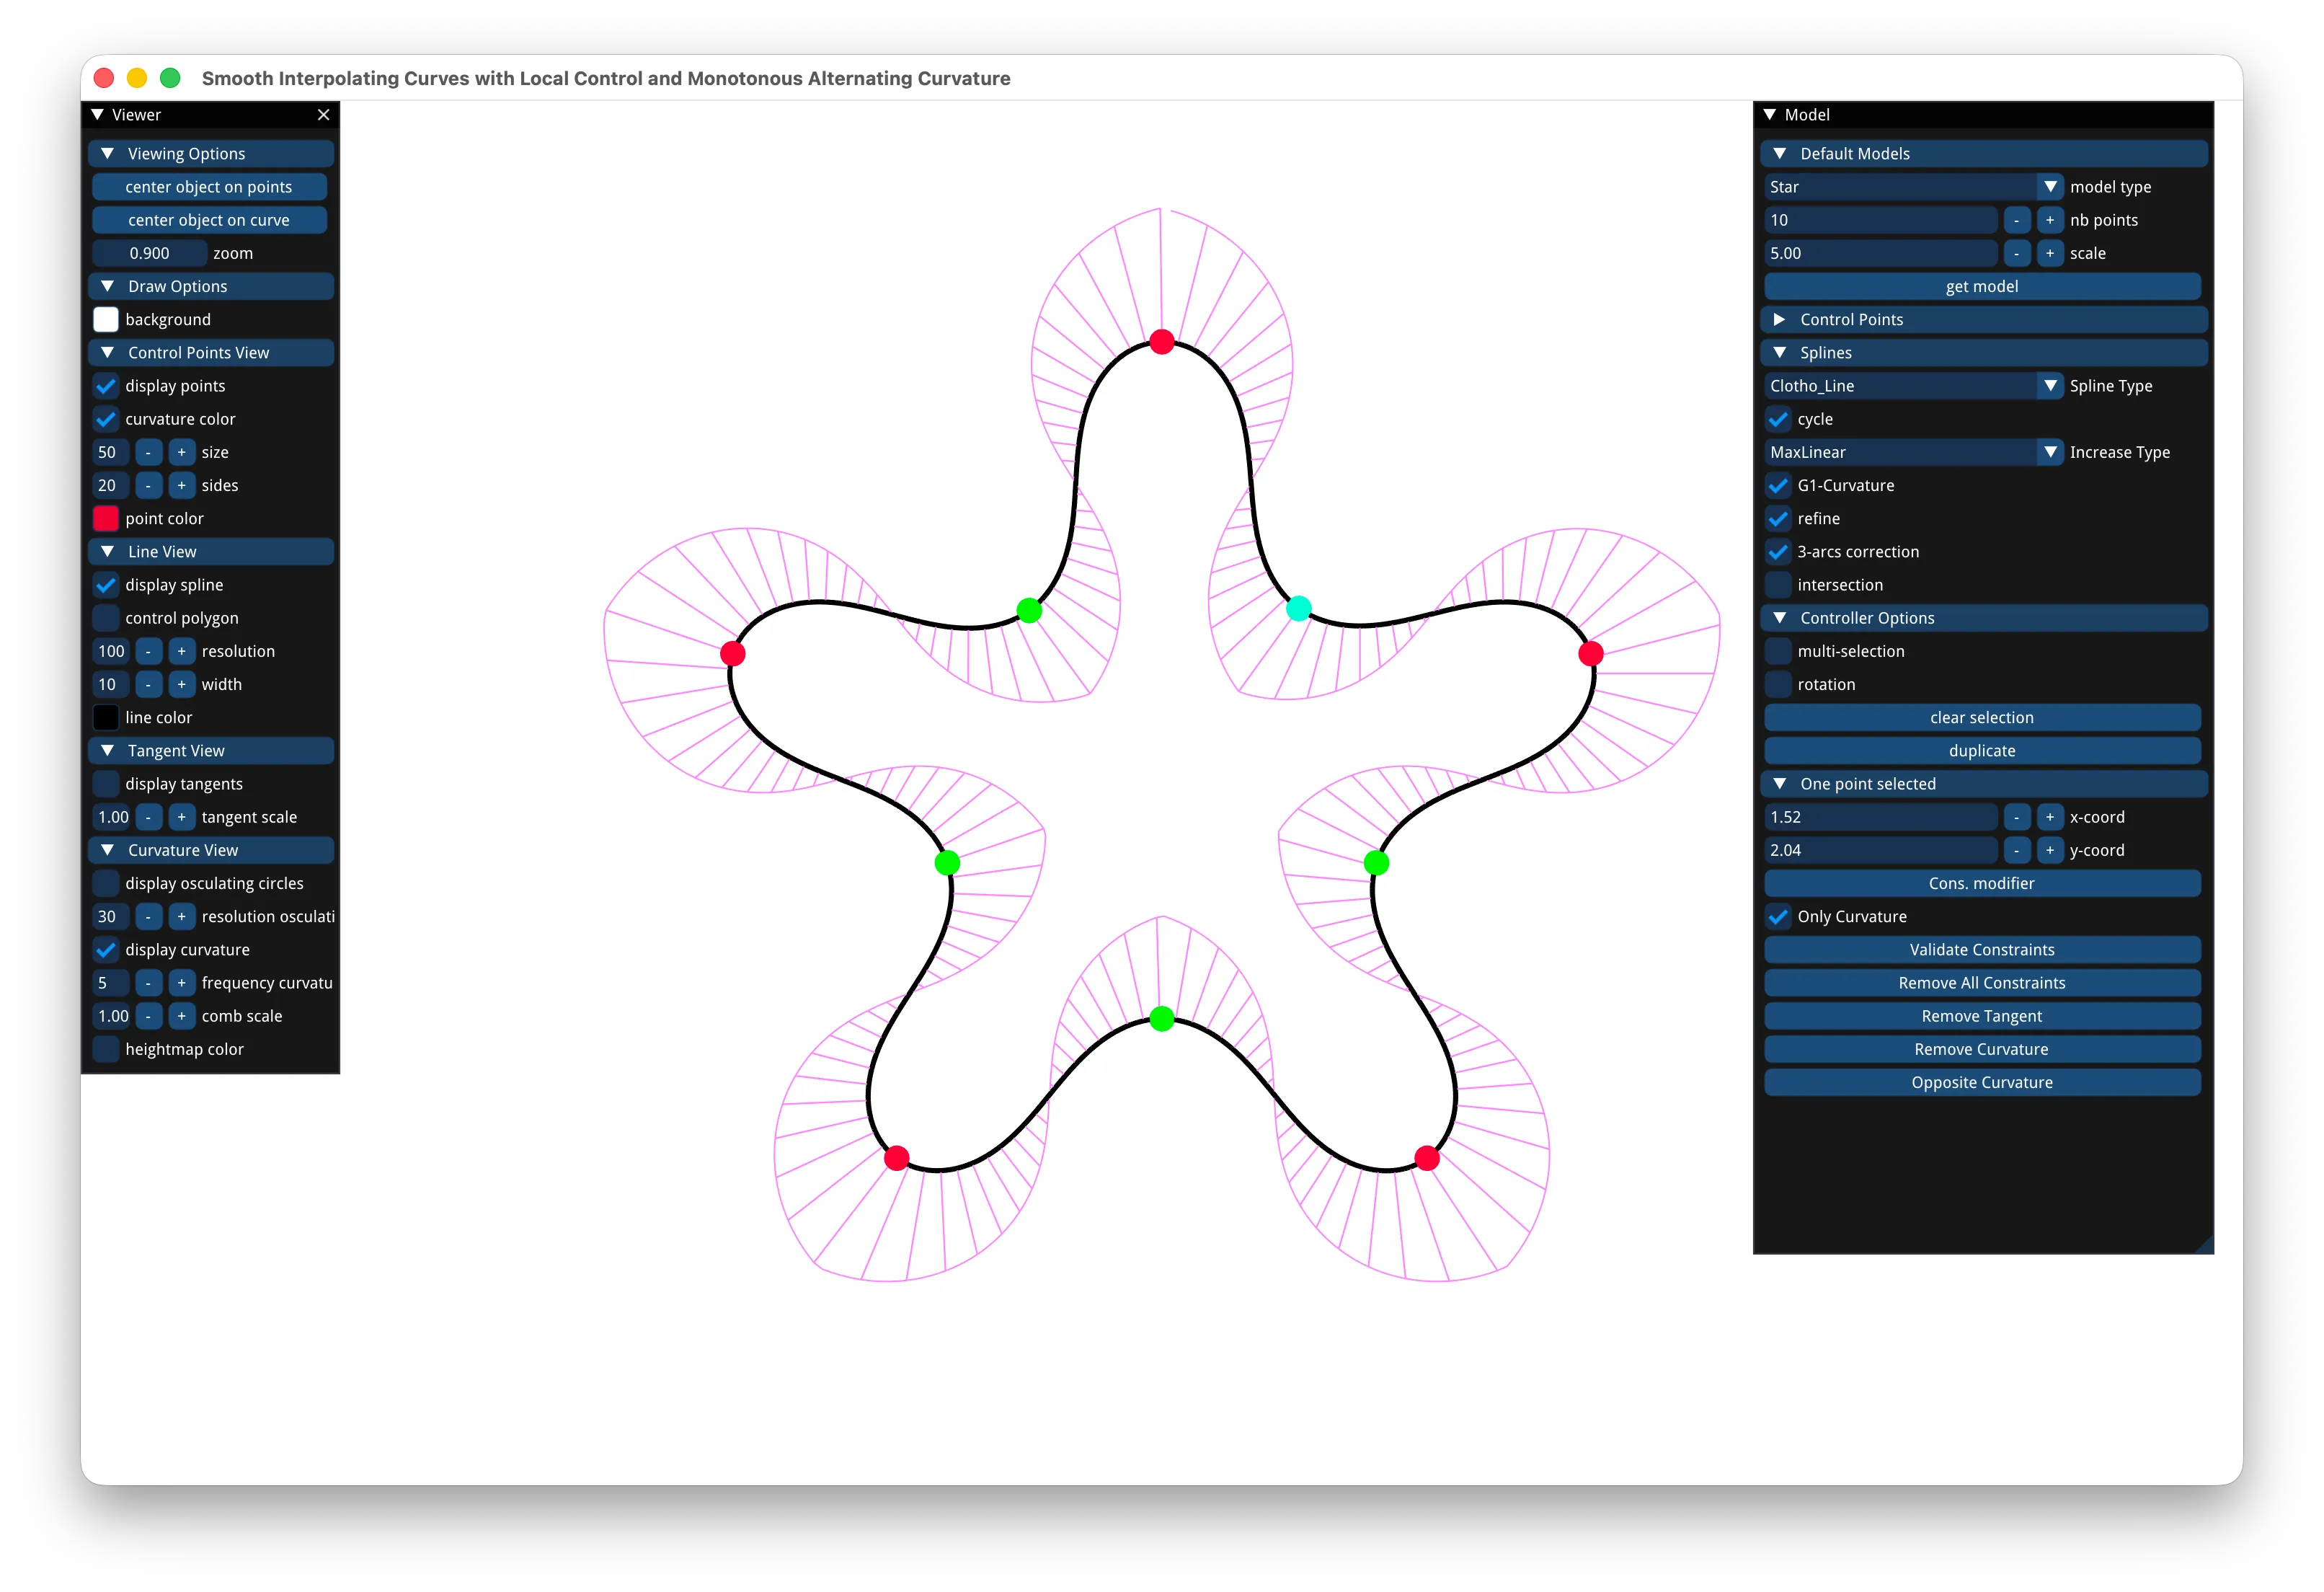Open the red point color swatch
Screen dimensions: 2324x1592
pyautogui.click(x=106, y=518)
